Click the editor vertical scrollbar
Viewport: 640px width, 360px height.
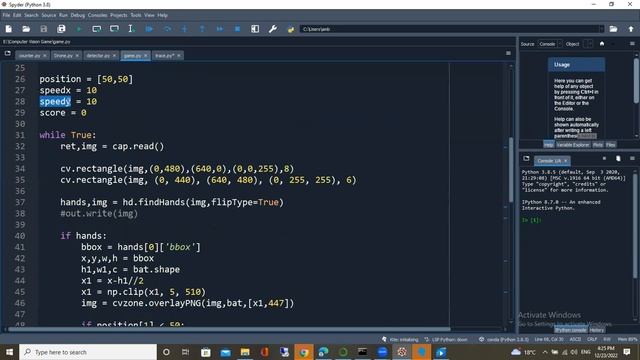(511, 170)
